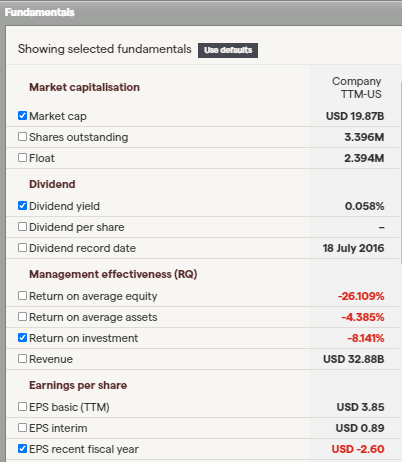Check the Revenue checkbox

(22, 359)
